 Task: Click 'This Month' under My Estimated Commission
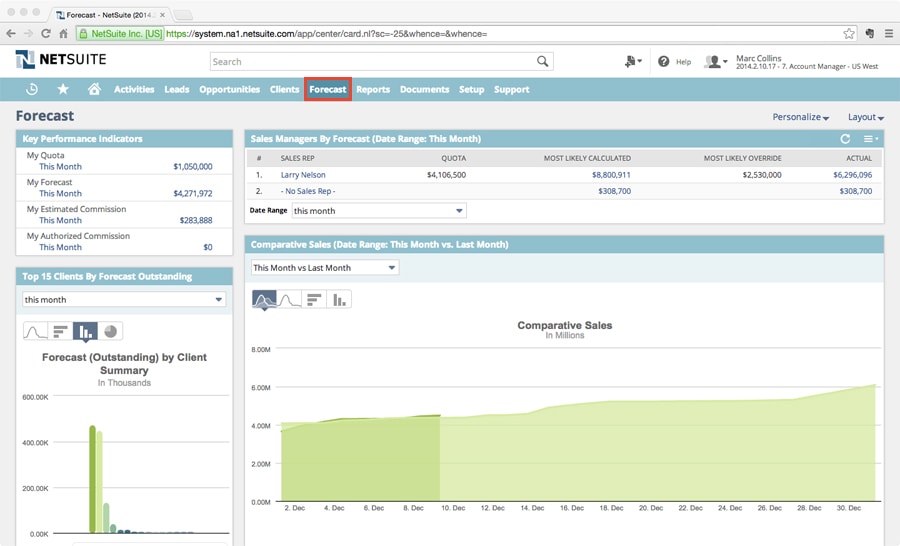pyautogui.click(x=60, y=220)
